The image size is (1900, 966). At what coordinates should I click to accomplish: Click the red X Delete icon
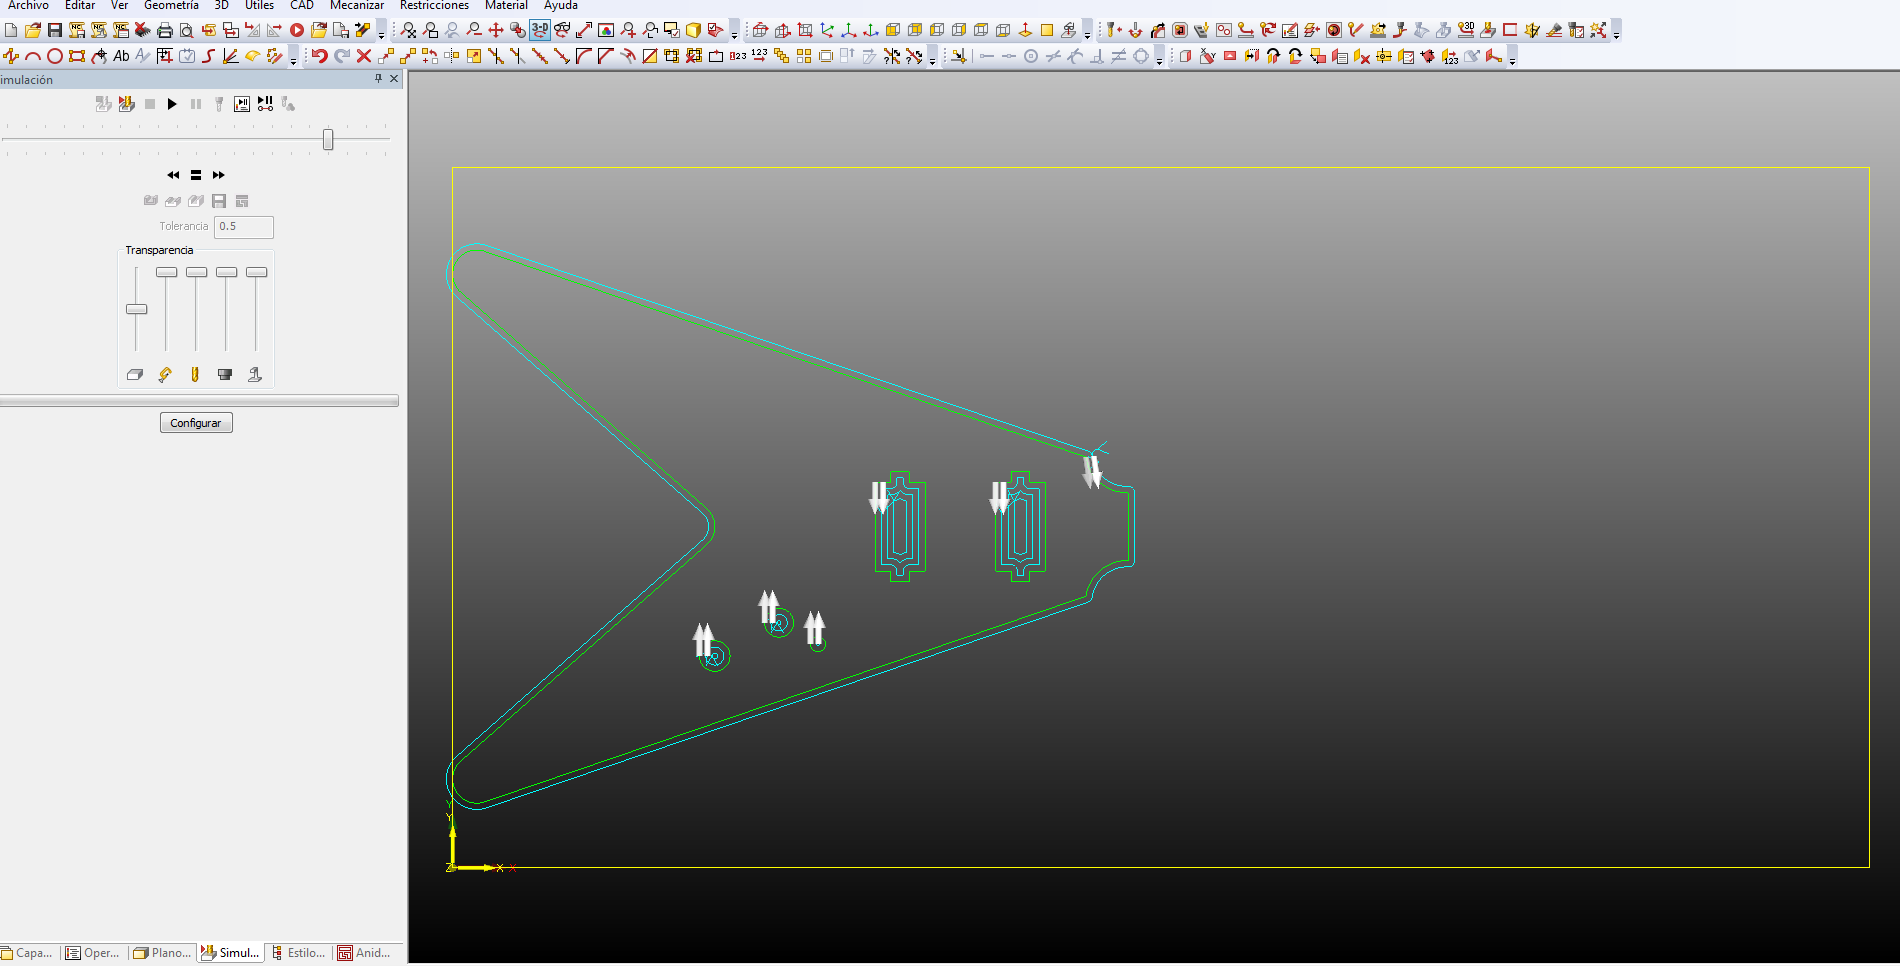[x=364, y=56]
